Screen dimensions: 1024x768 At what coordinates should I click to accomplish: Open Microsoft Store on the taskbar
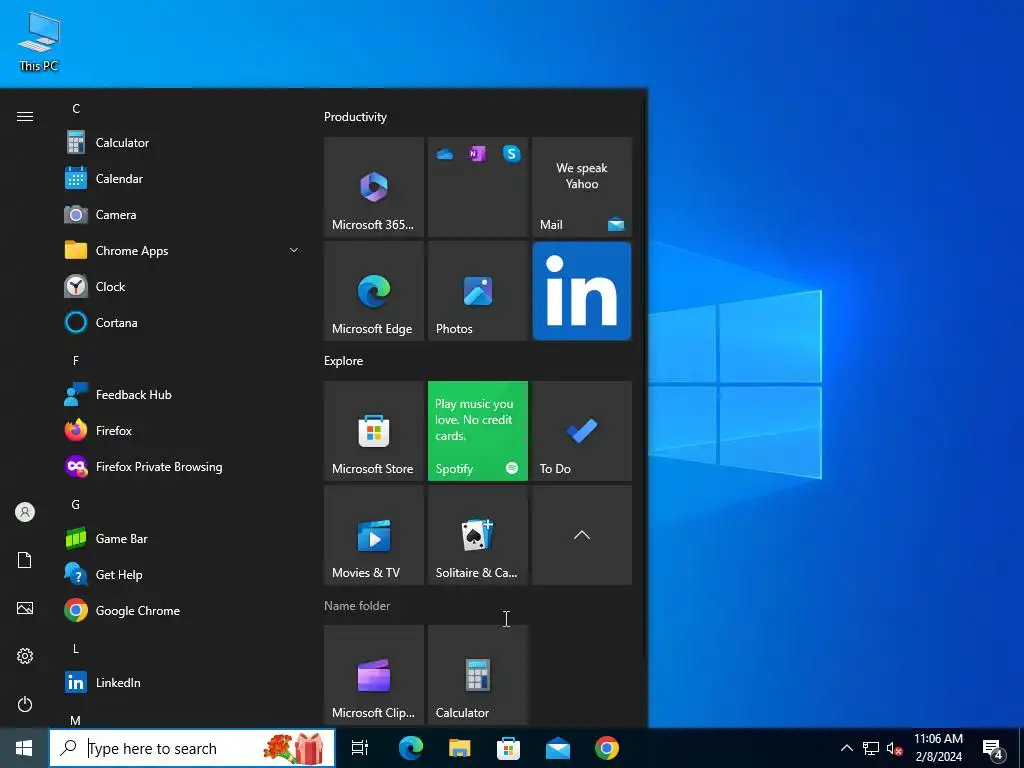508,748
